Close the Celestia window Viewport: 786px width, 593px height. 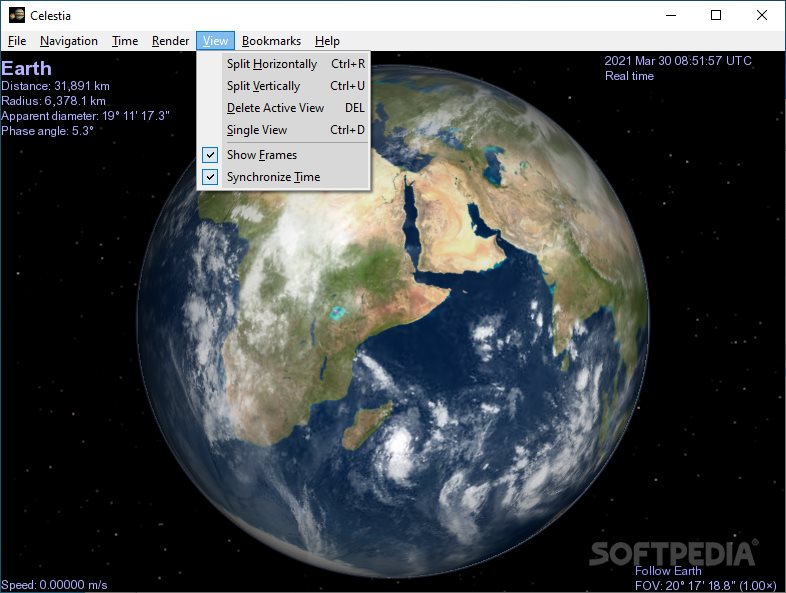pos(762,16)
